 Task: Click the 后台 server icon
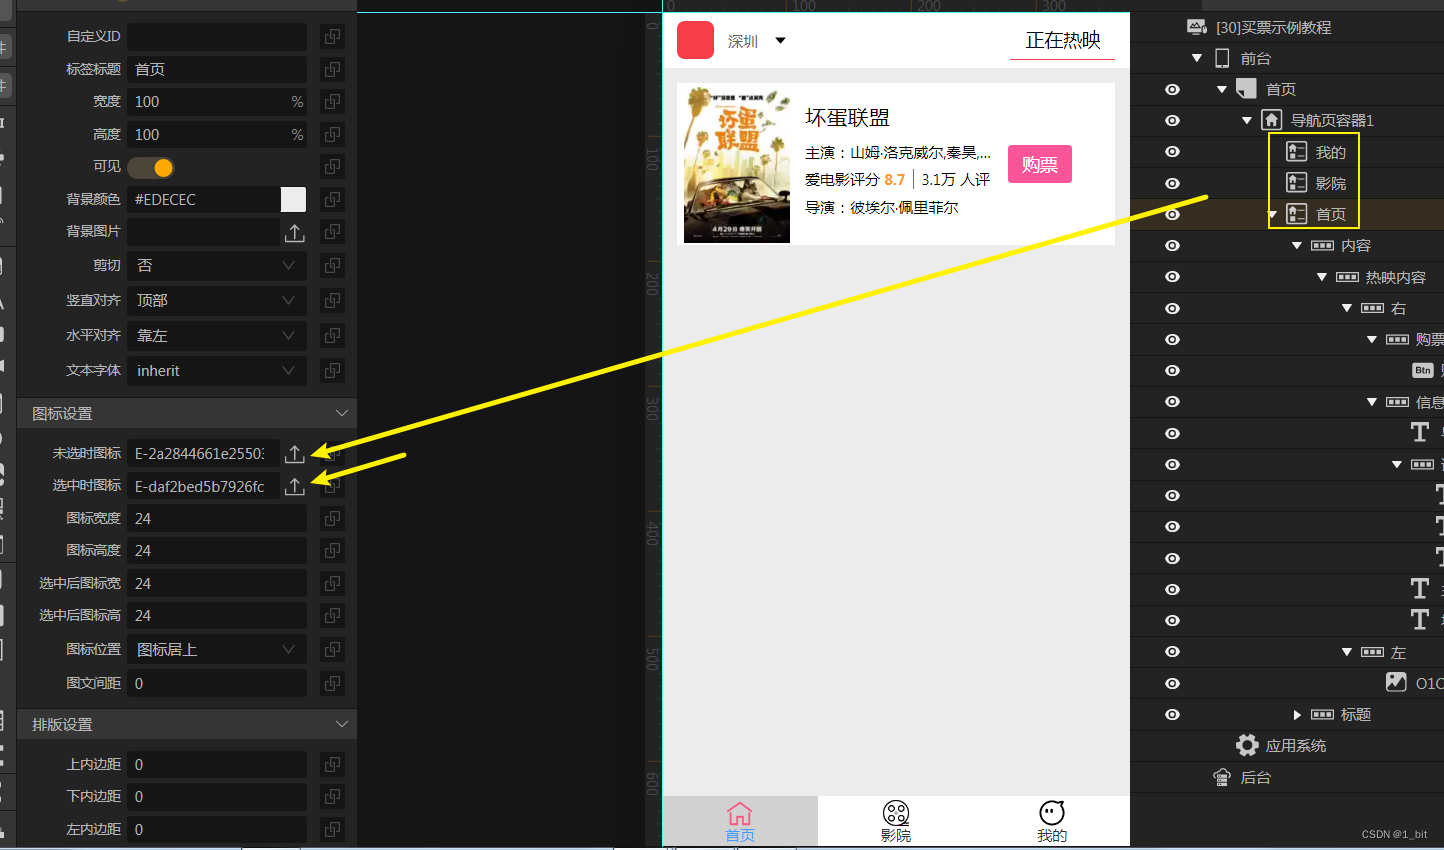1222,776
